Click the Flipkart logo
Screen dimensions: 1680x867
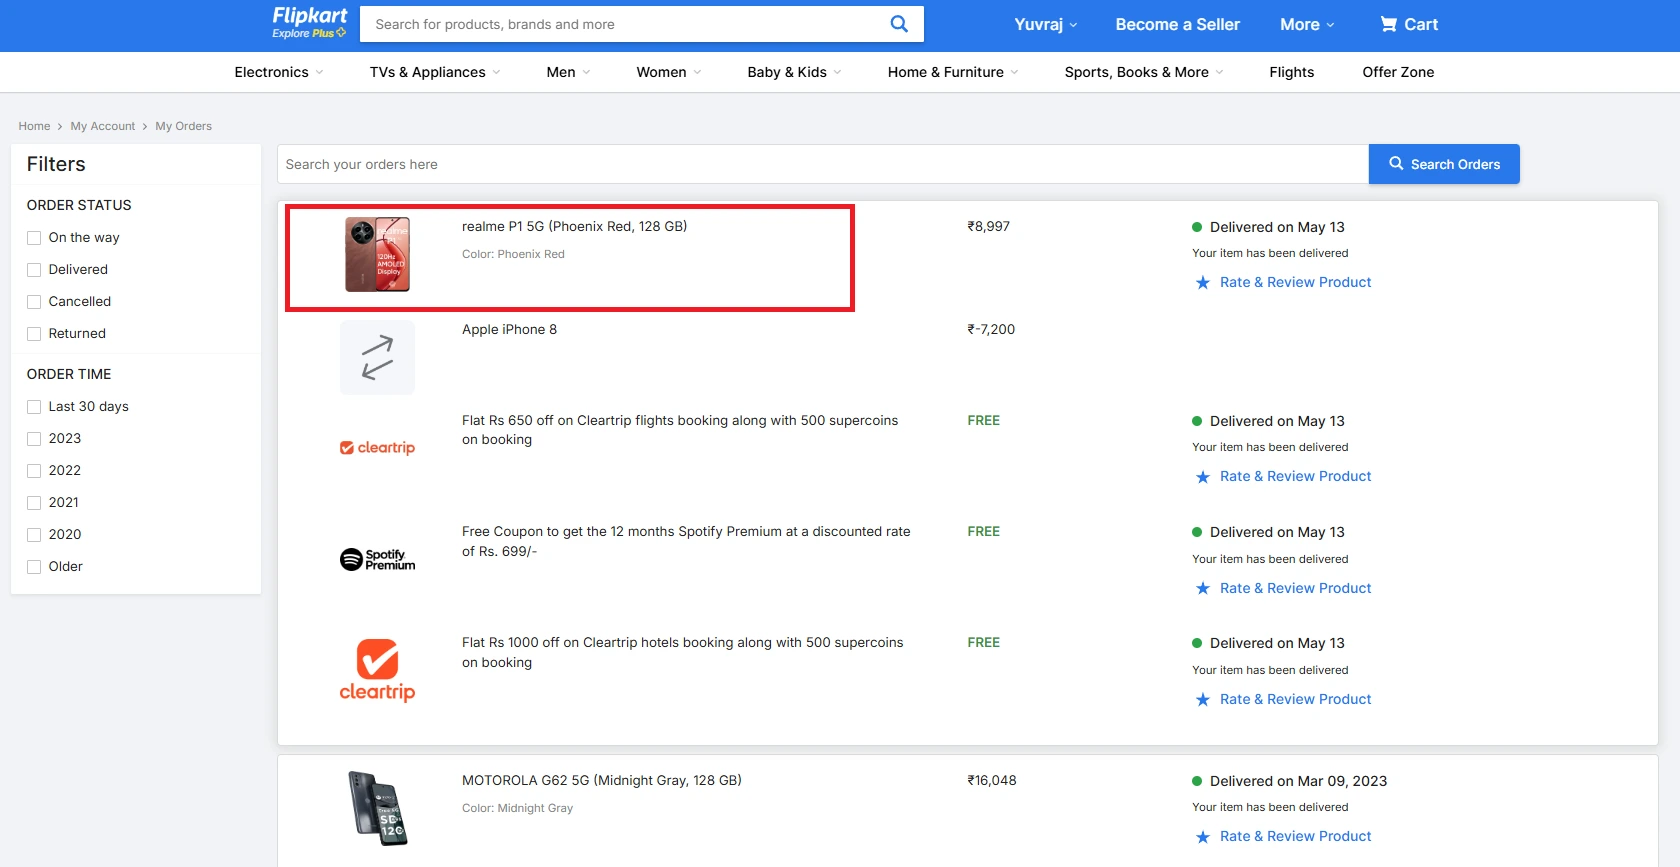309,16
